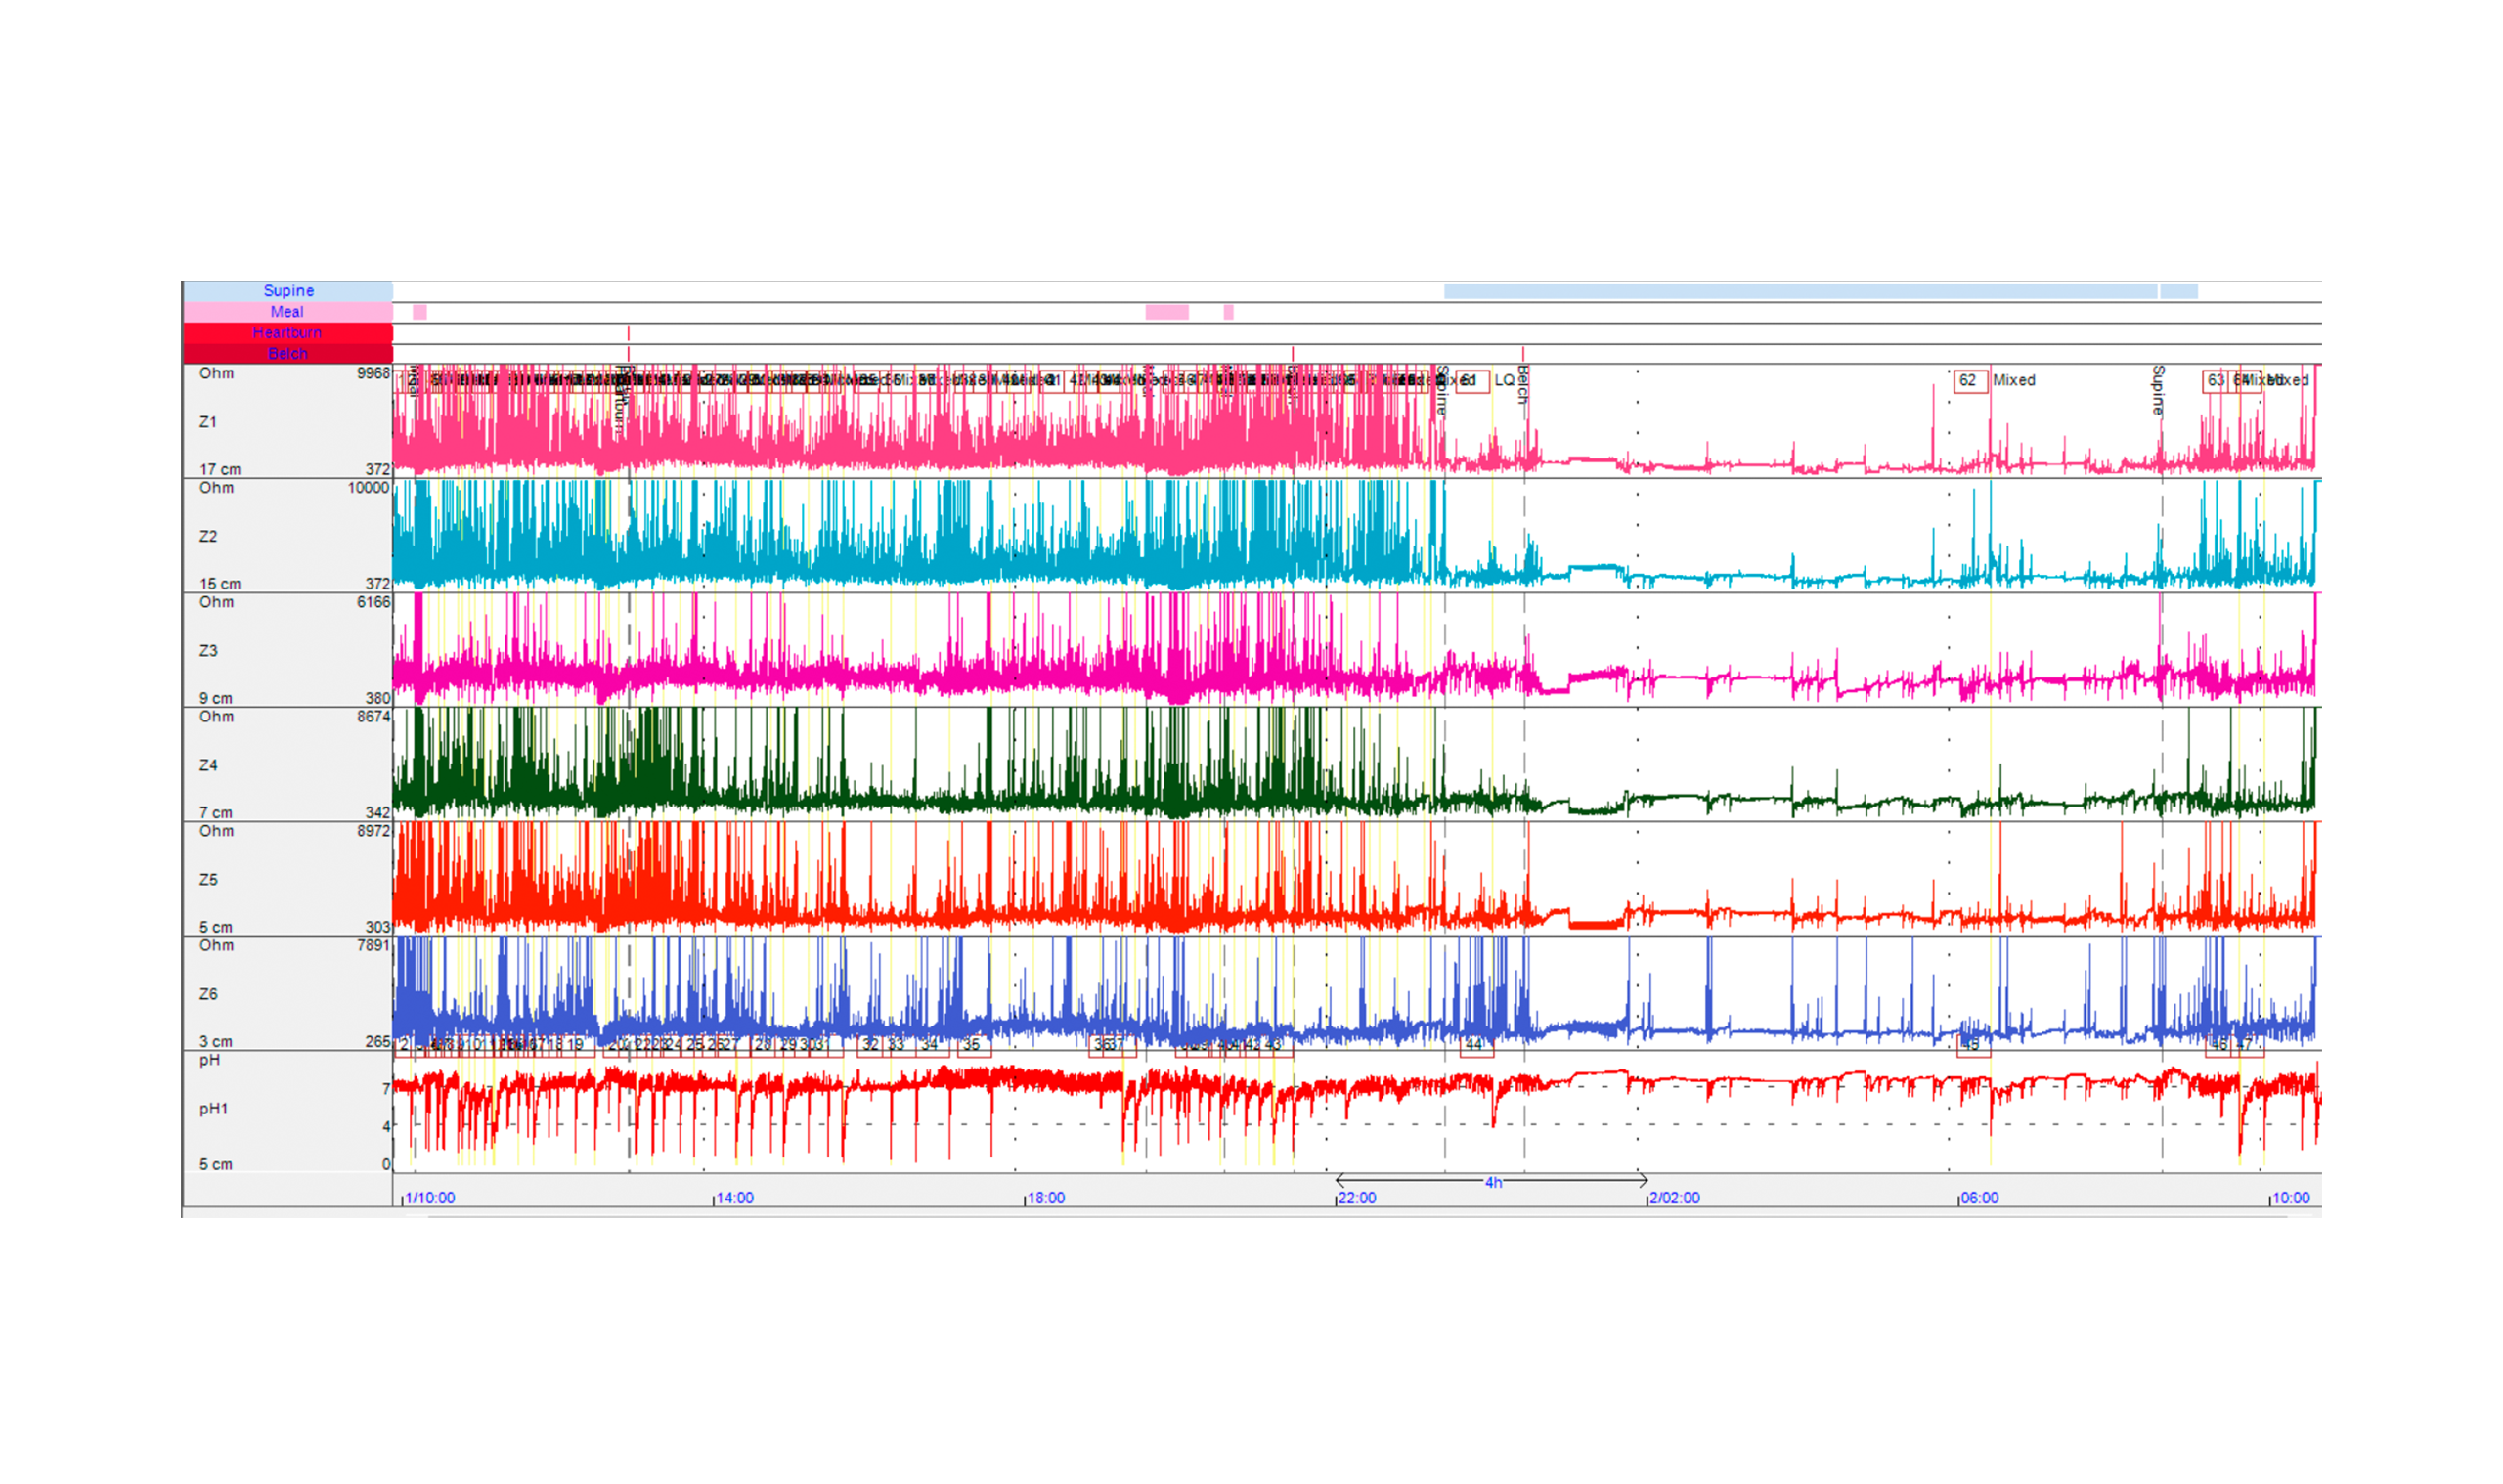Click the LQ annotation label
Image resolution: width=2503 pixels, height=1484 pixels.
click(x=1504, y=380)
